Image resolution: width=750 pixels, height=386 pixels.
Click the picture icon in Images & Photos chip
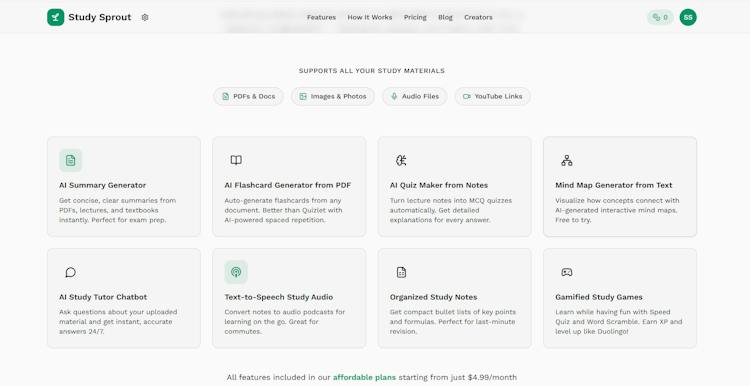(x=303, y=96)
